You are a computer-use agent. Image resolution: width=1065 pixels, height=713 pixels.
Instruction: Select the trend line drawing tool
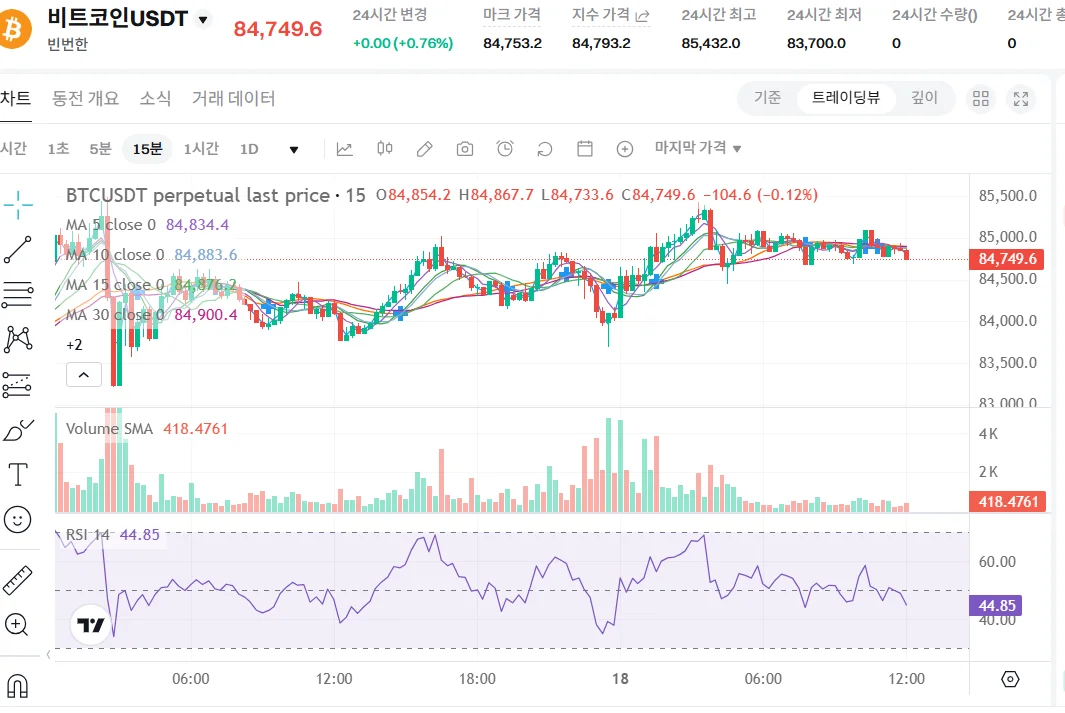[x=18, y=249]
